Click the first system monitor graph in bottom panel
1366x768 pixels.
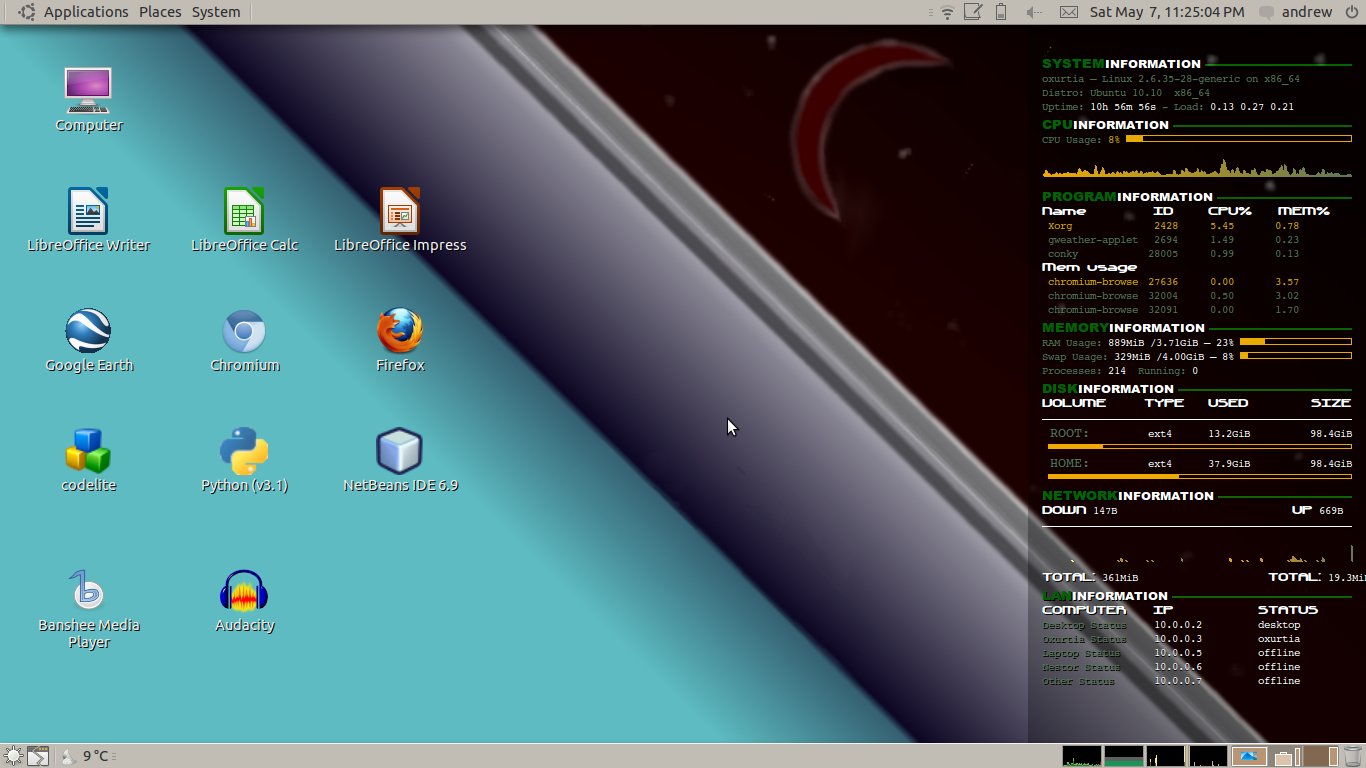[1082, 756]
